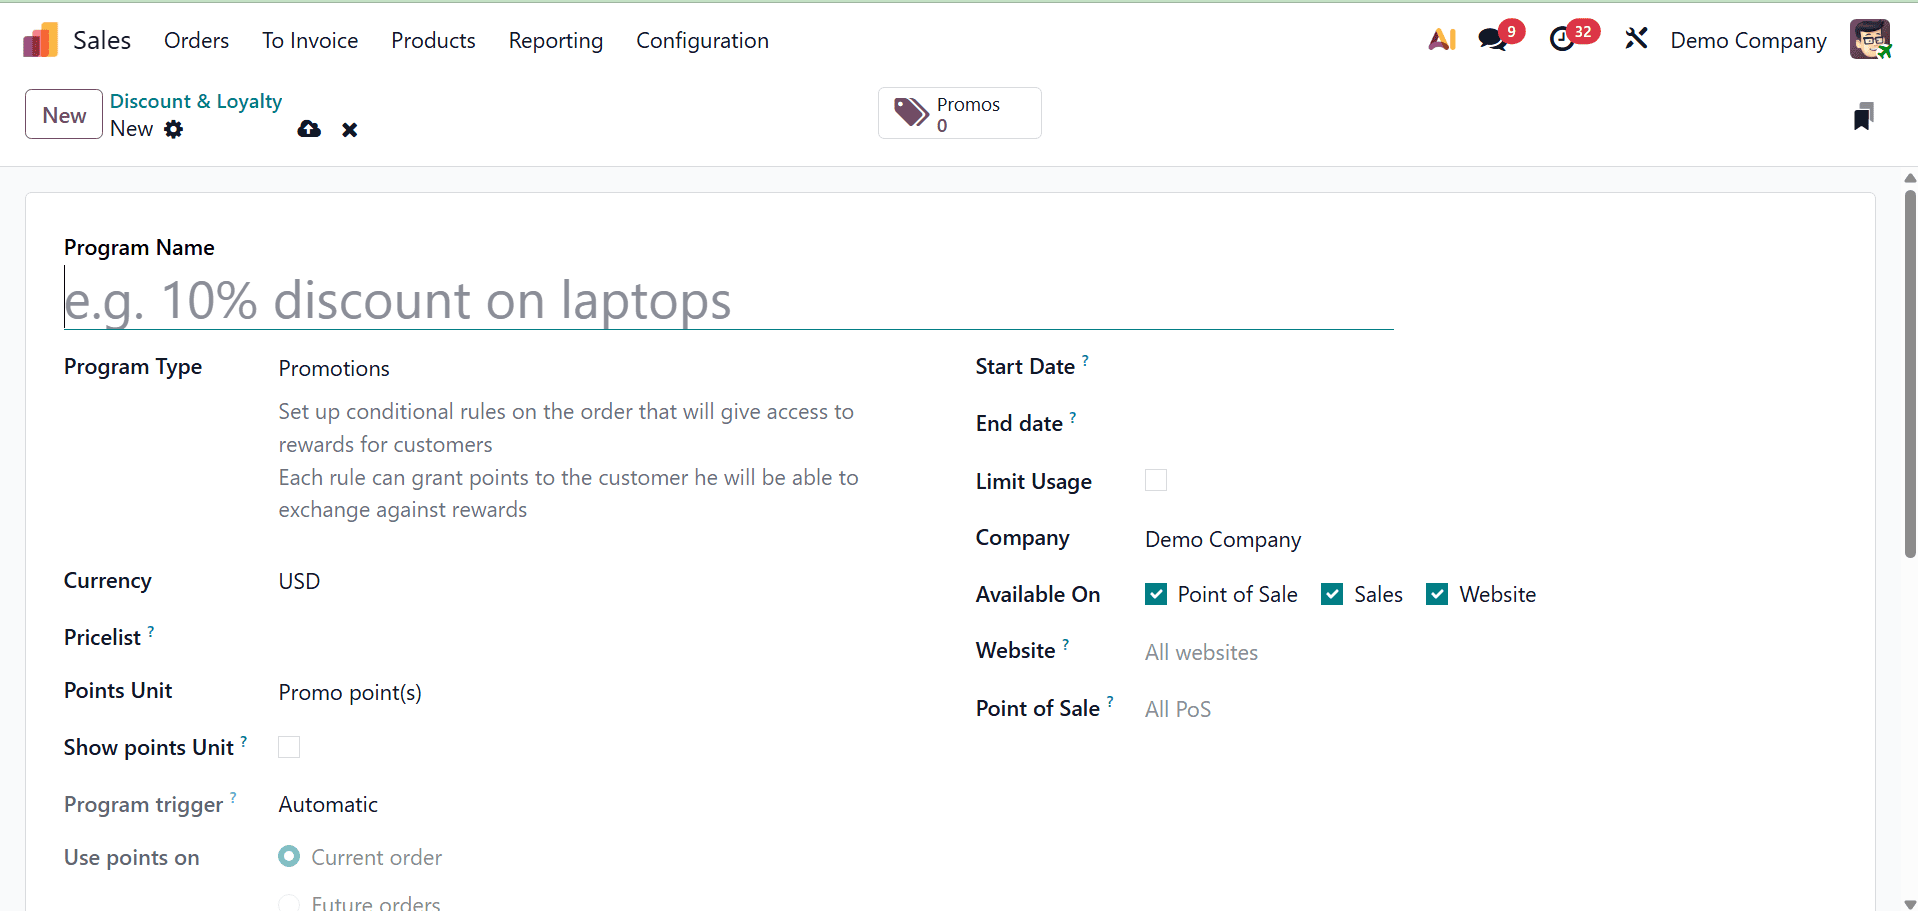Save the record using the cloud icon
This screenshot has width=1918, height=911.
(308, 129)
